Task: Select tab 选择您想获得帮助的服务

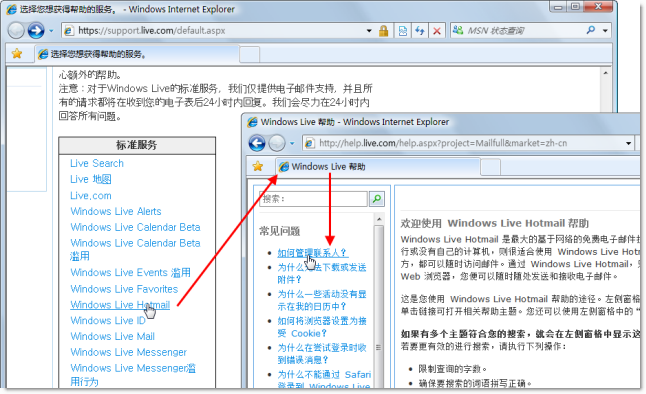Action: (x=137, y=54)
